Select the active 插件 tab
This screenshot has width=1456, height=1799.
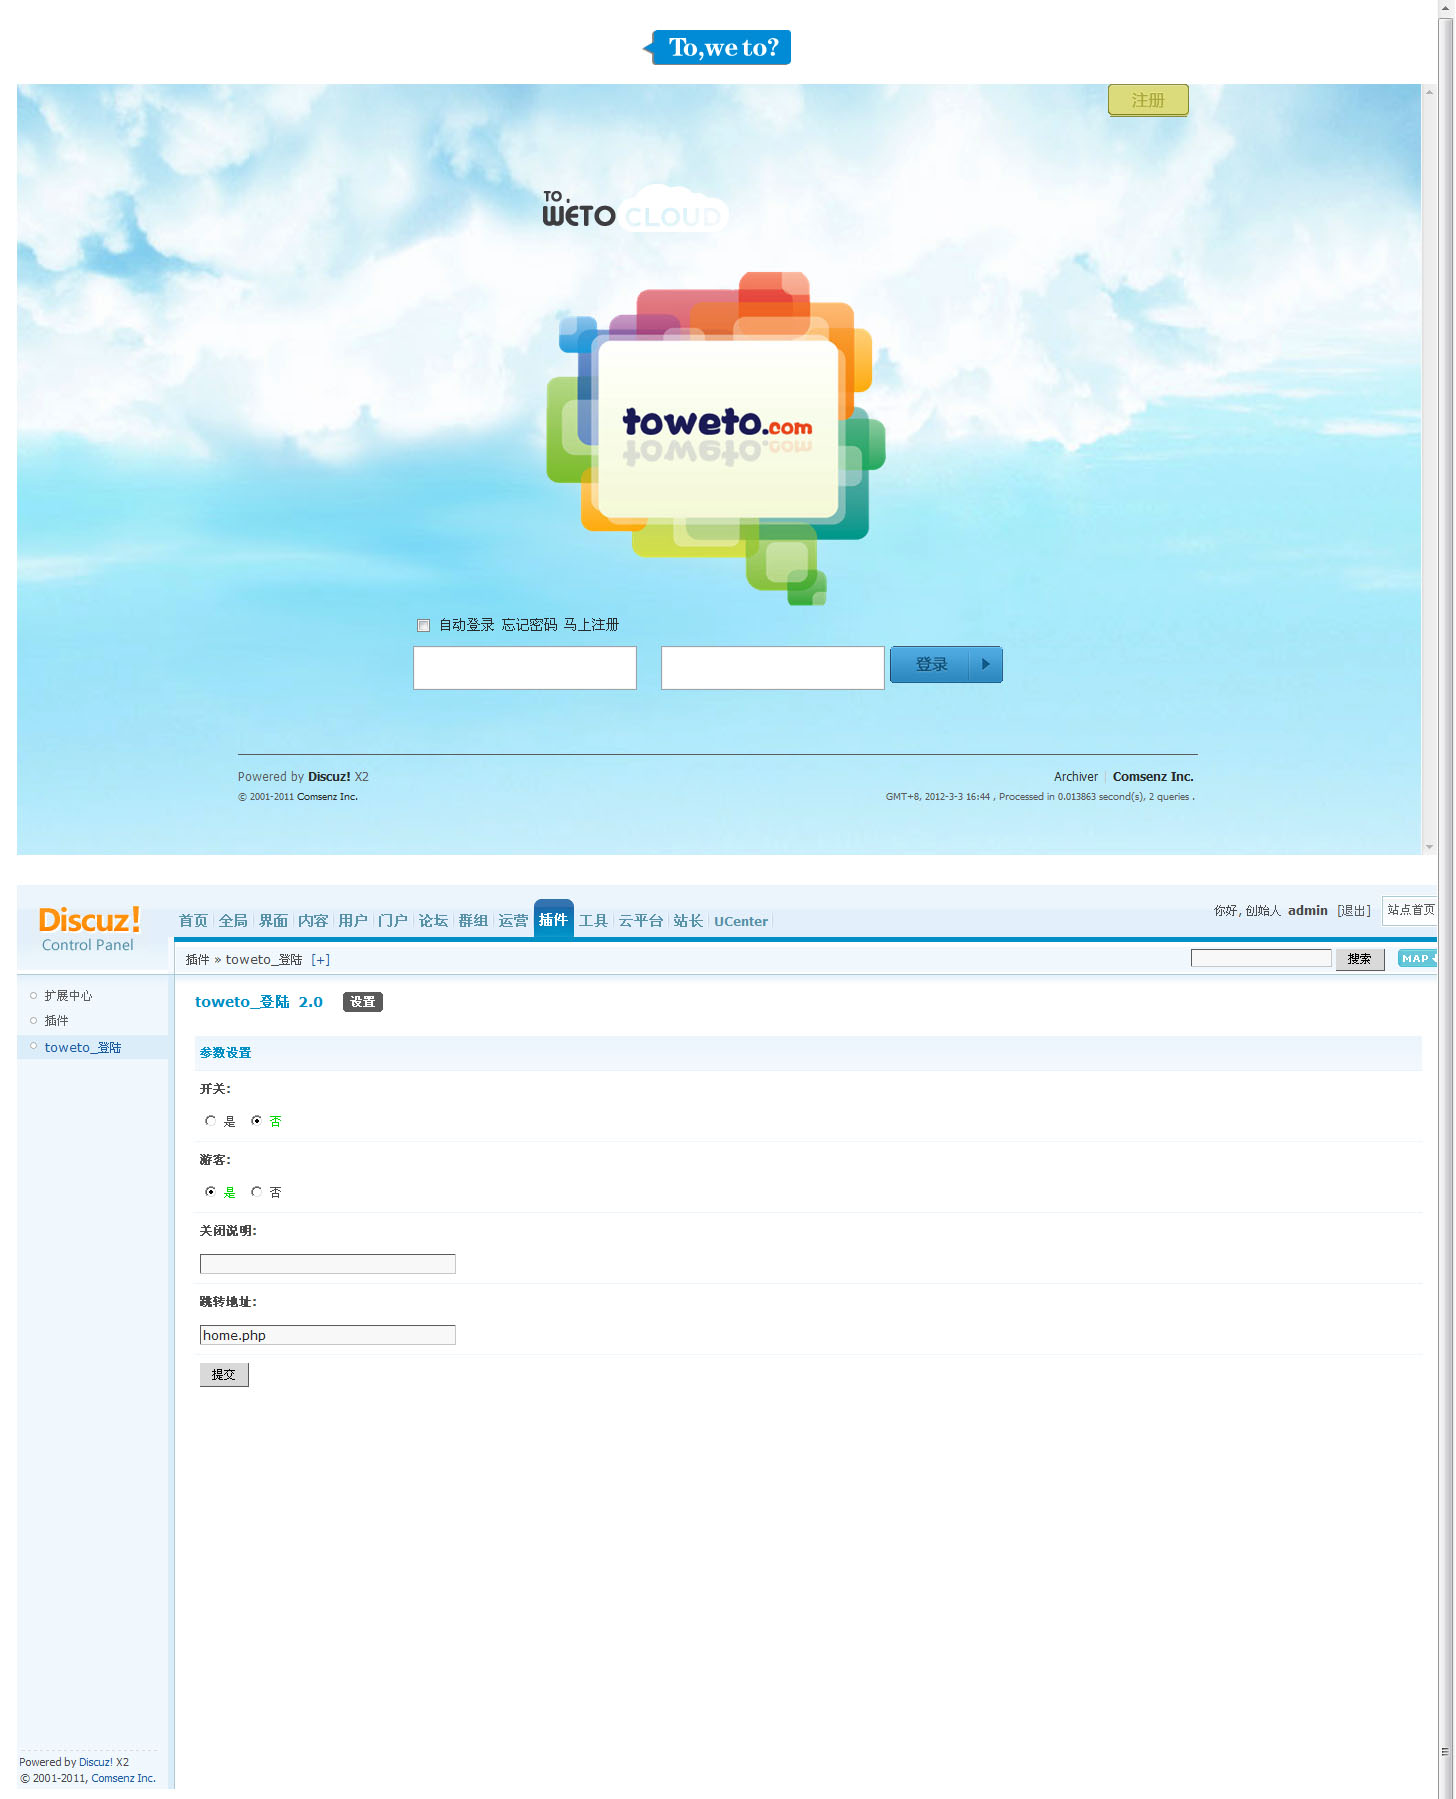(x=553, y=919)
